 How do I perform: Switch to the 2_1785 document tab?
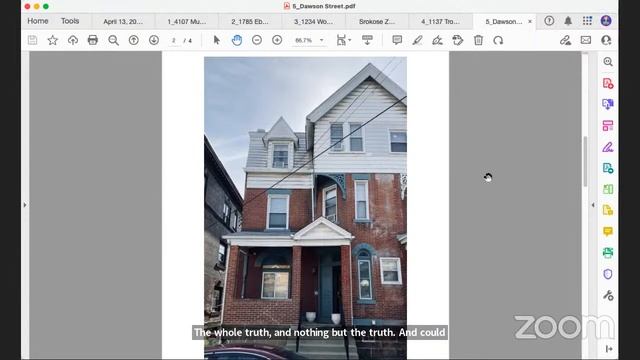click(x=250, y=21)
